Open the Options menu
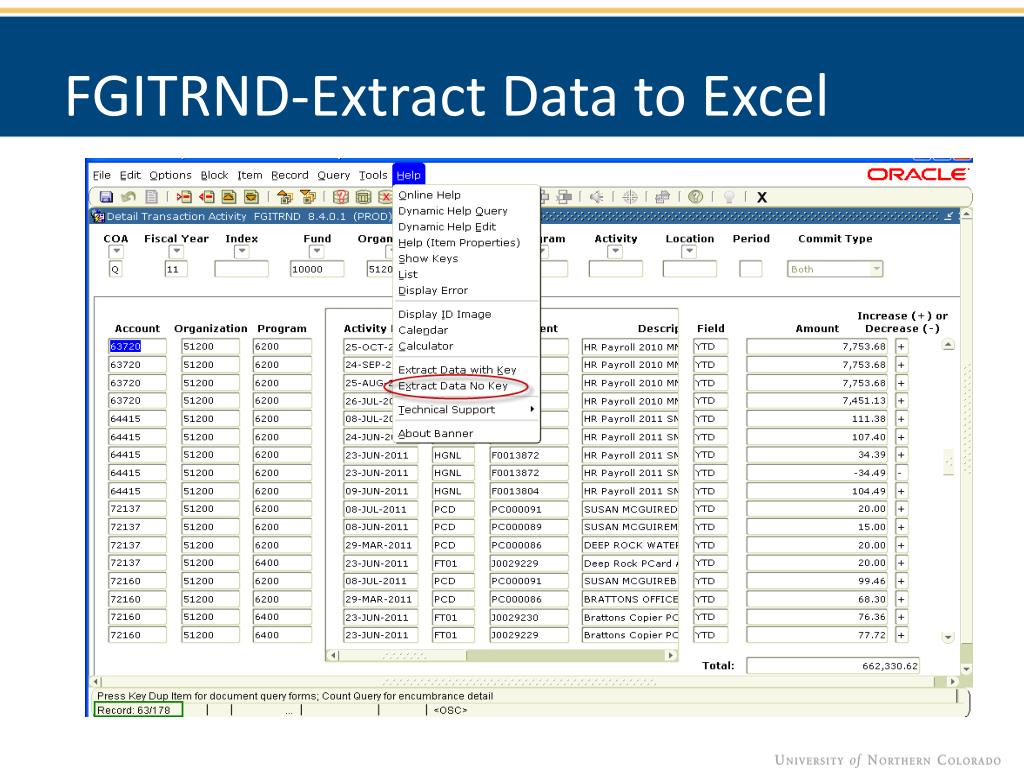1024x768 pixels. 170,175
